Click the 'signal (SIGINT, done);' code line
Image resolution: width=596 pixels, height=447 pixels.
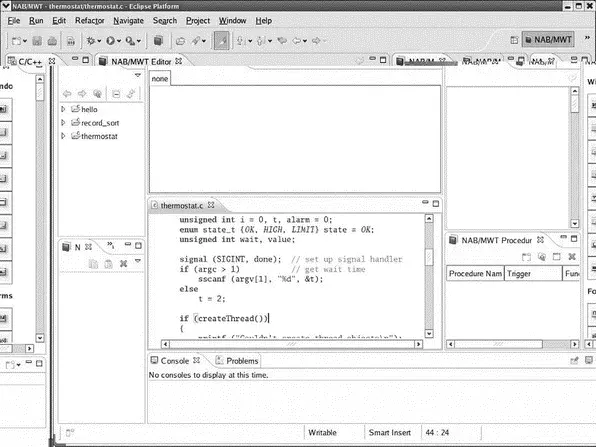point(230,259)
